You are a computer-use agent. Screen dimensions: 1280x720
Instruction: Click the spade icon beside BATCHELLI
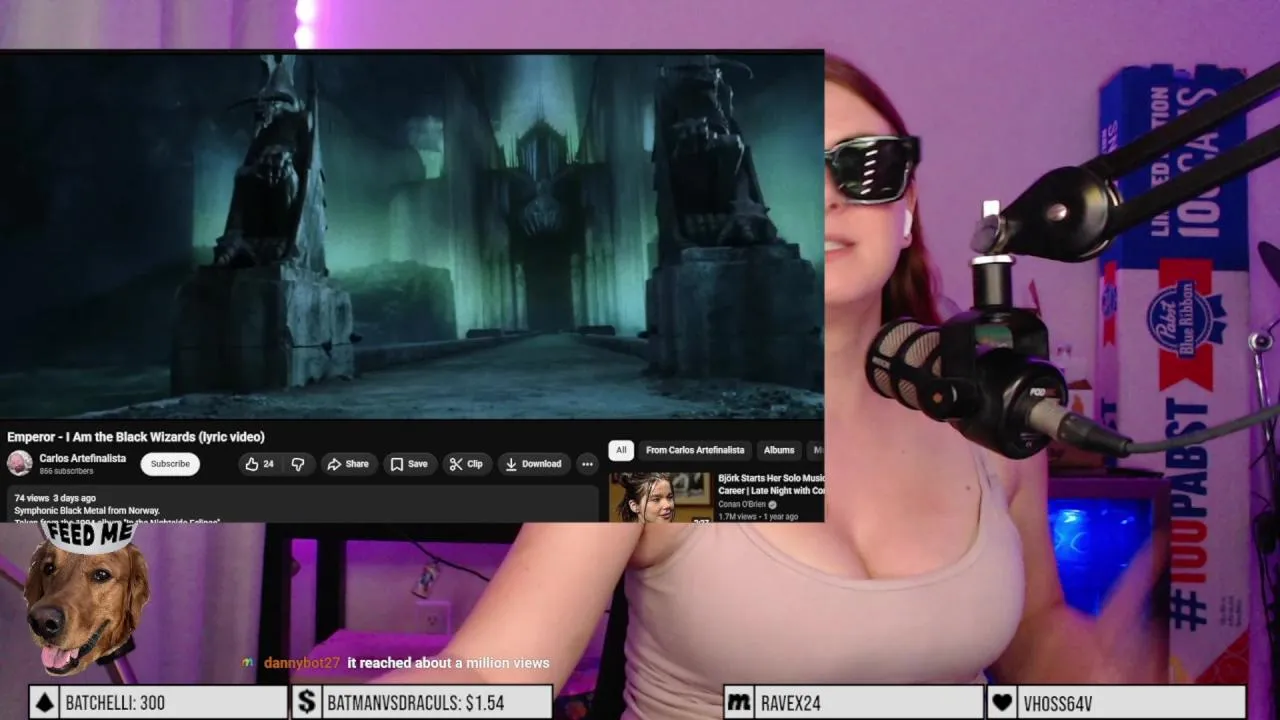click(x=44, y=702)
